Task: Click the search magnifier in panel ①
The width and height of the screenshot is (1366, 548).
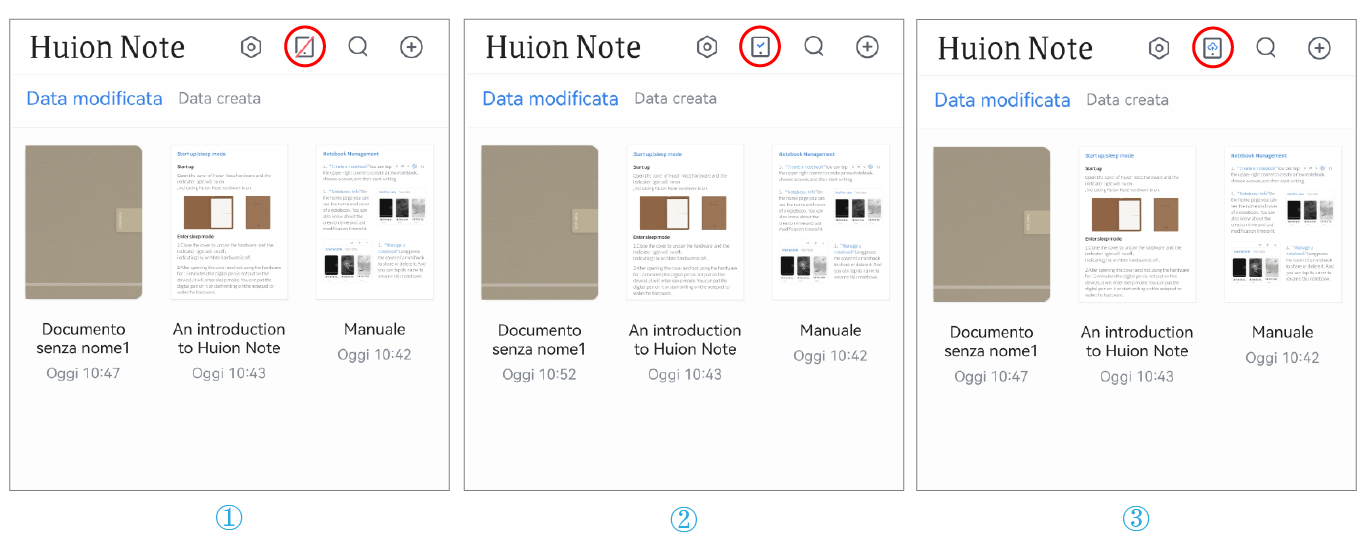Action: [358, 47]
